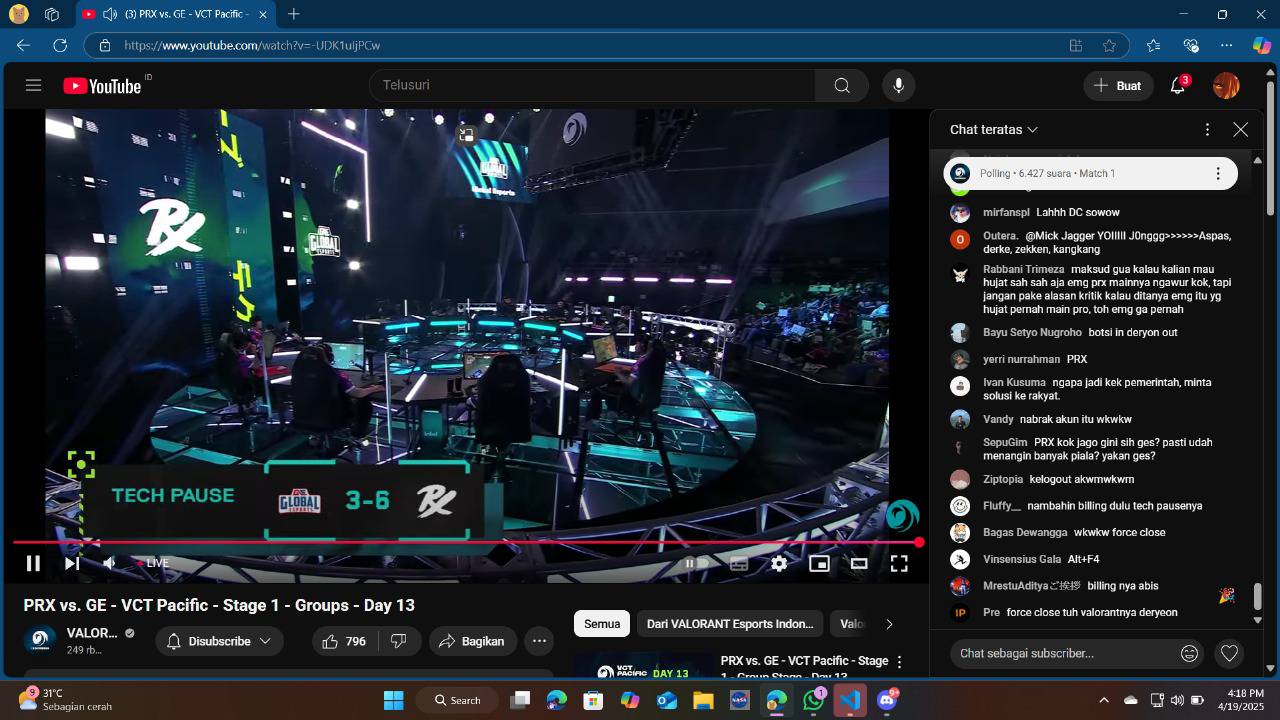
Task: Select the Semua filter chip
Action: point(602,624)
